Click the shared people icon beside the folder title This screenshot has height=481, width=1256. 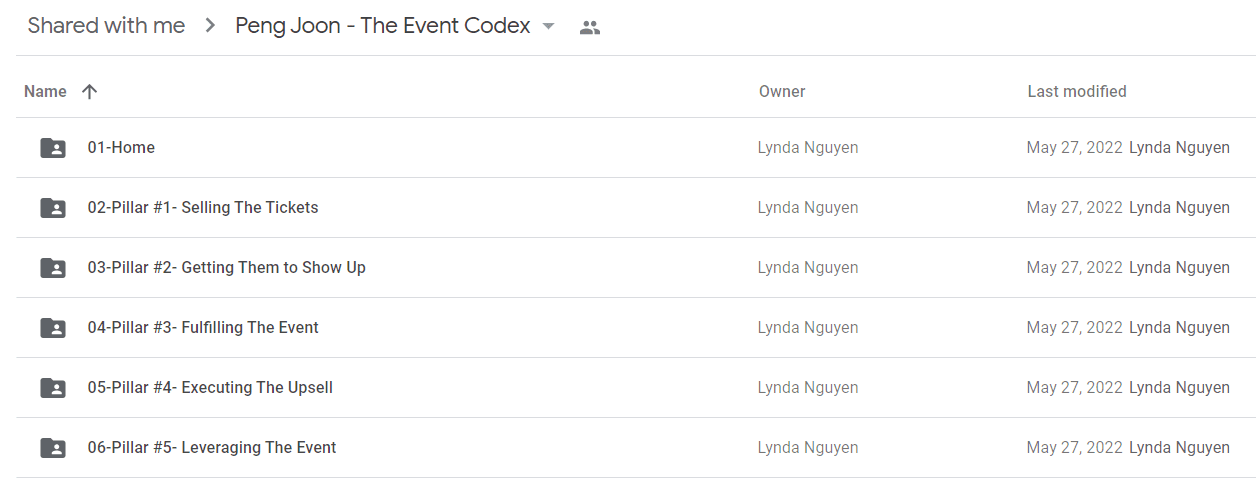(x=590, y=28)
